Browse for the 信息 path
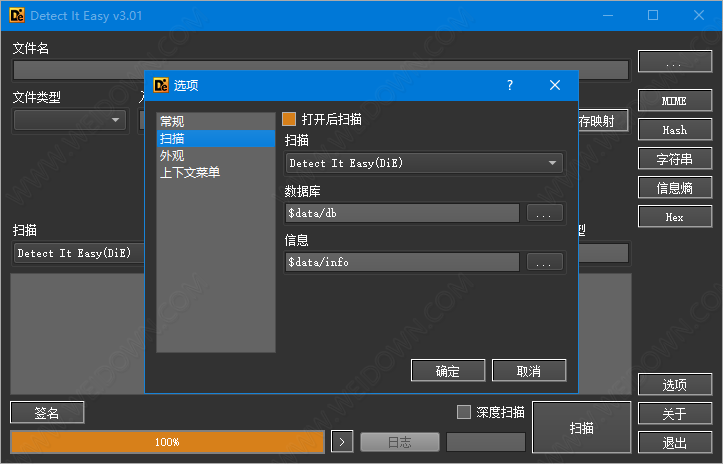This screenshot has width=723, height=464. click(x=544, y=262)
